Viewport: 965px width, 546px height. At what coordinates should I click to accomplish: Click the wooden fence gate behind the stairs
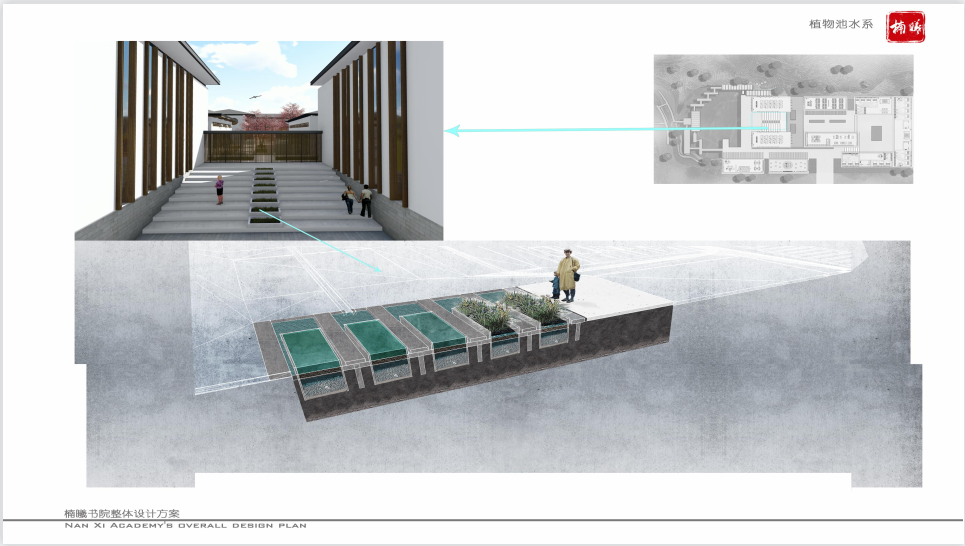point(262,146)
